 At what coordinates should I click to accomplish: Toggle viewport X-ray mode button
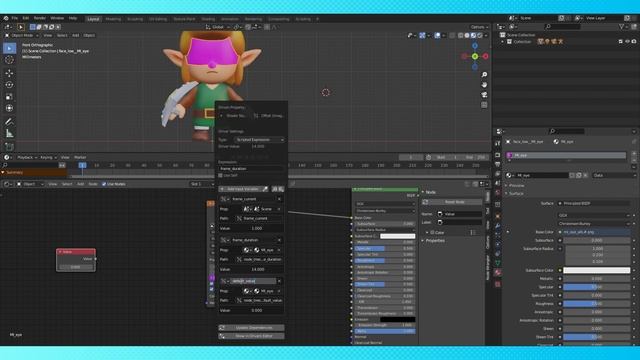point(452,36)
